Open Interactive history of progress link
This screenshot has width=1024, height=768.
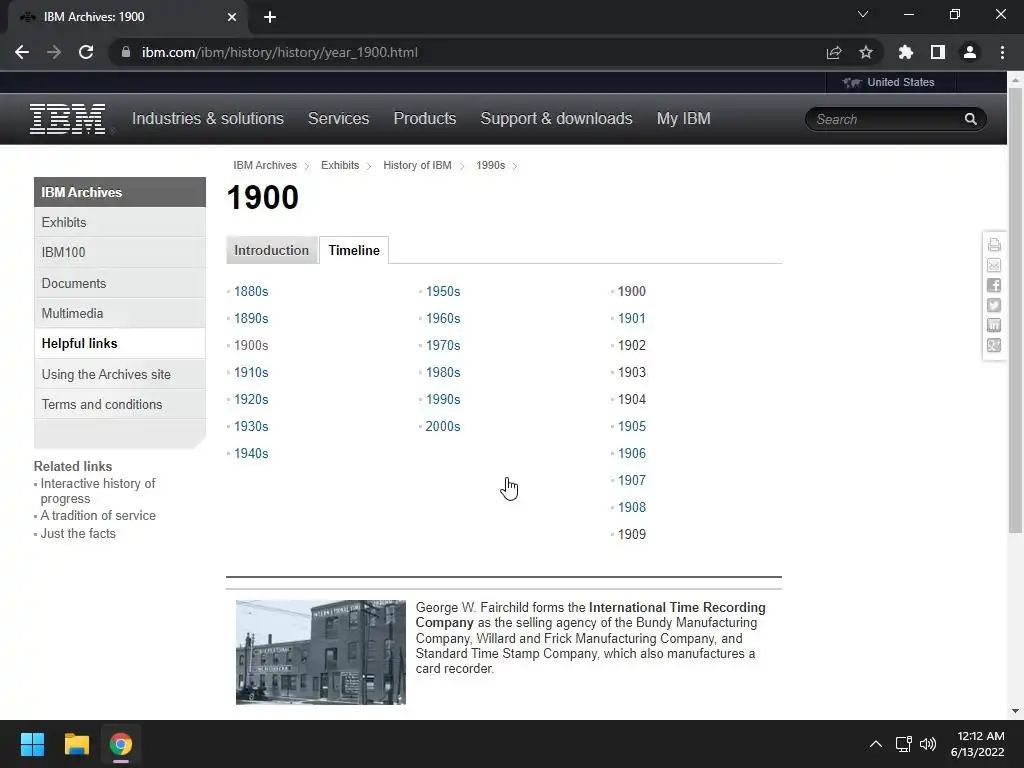point(98,491)
